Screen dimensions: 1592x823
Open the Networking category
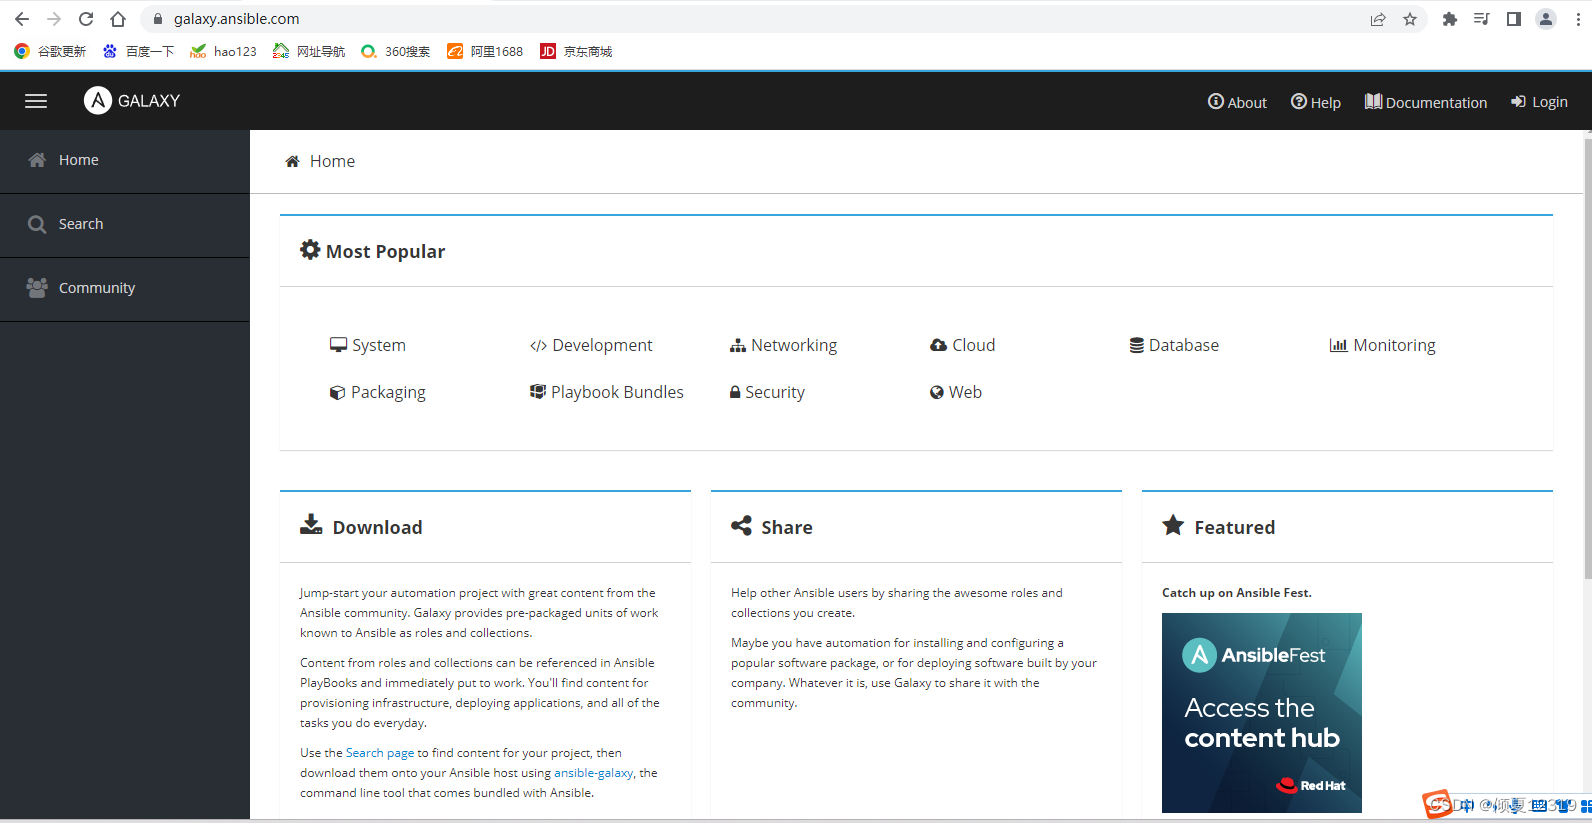coord(784,345)
